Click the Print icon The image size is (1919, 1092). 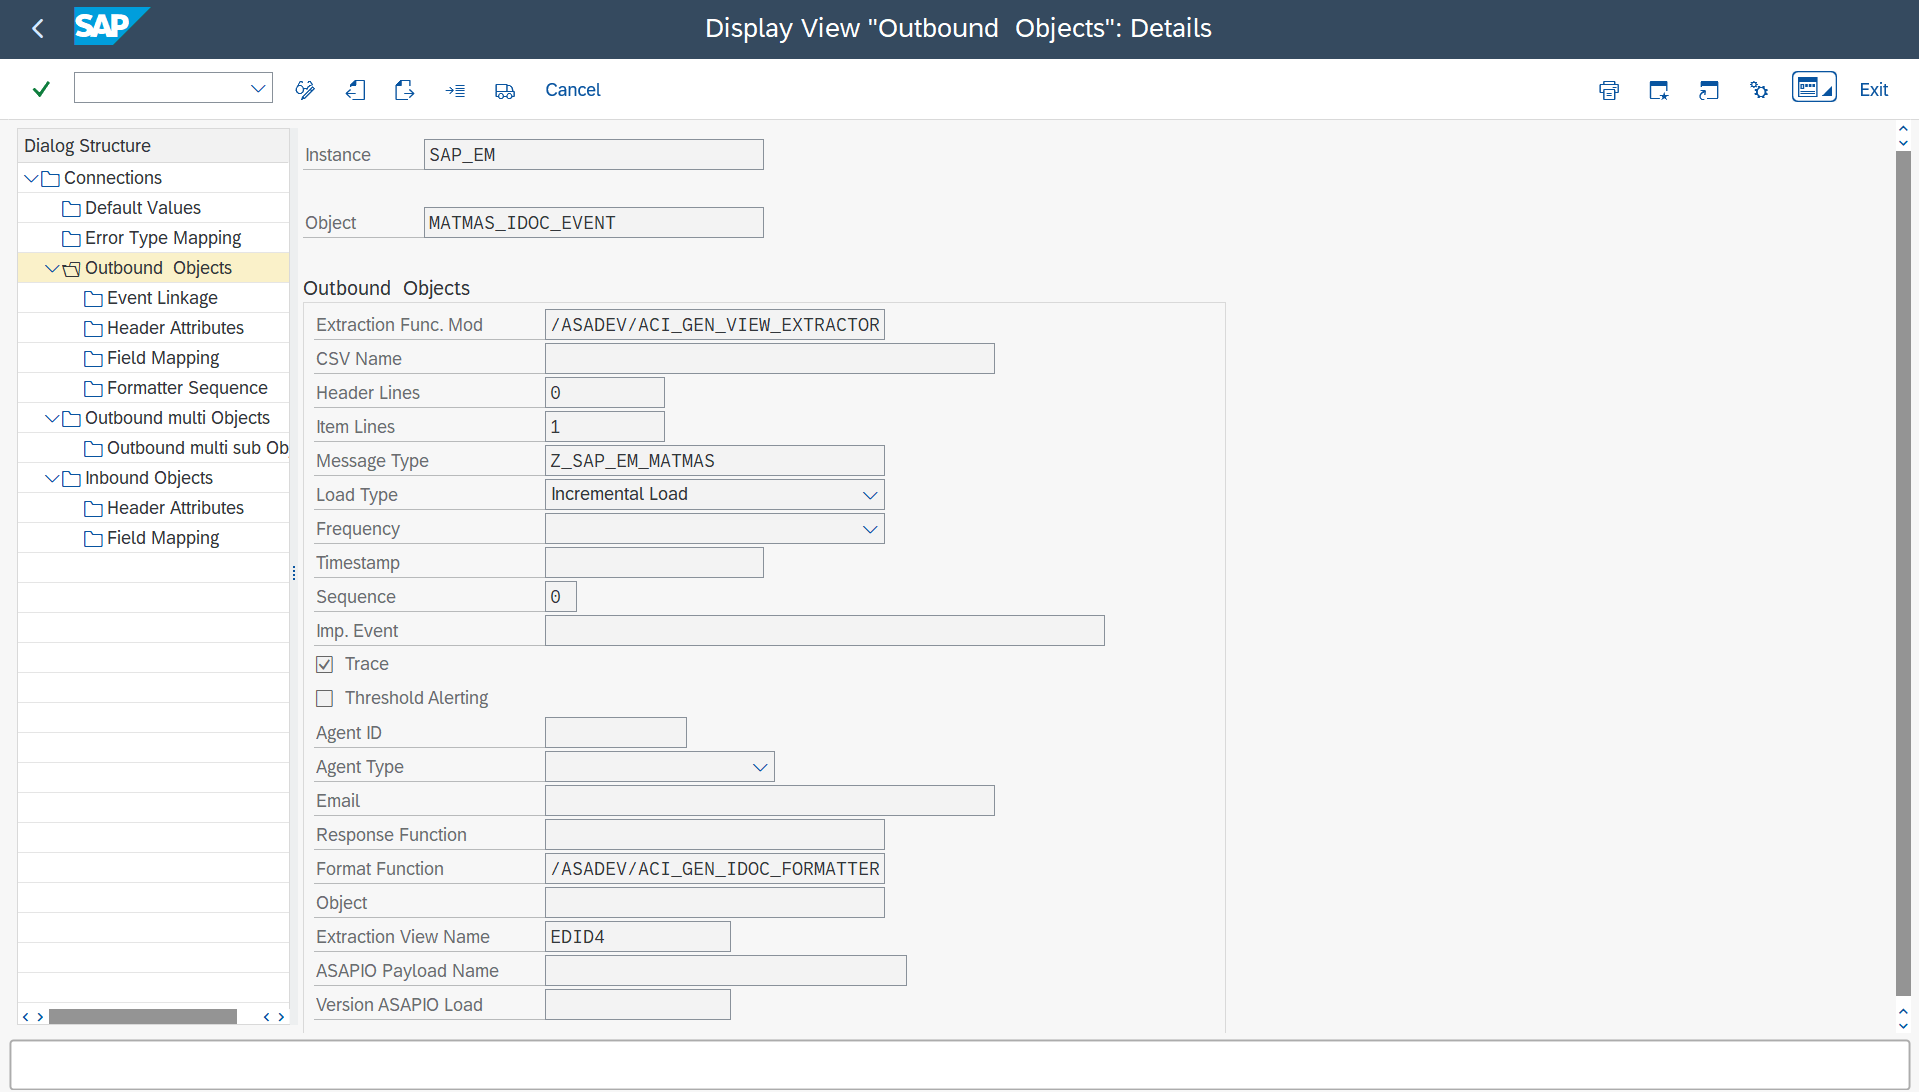click(x=1608, y=90)
